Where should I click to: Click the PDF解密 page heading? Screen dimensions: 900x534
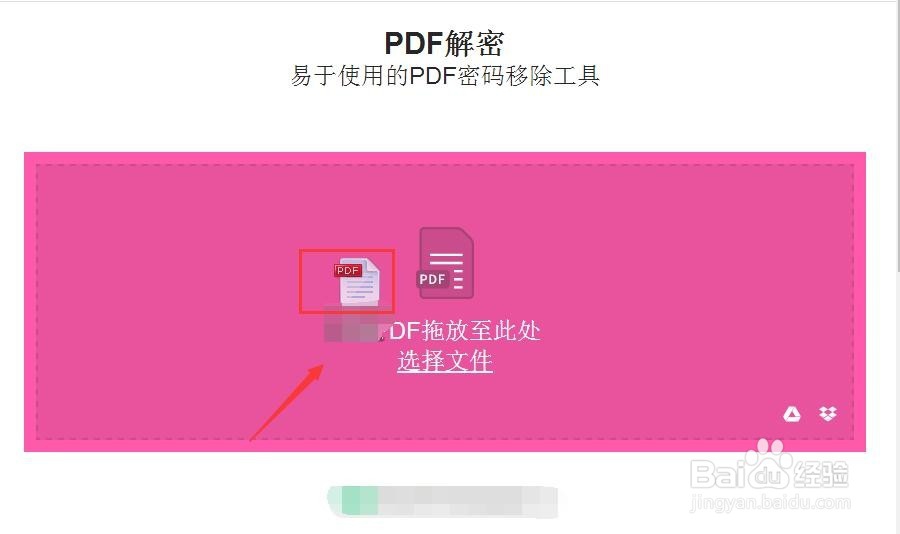click(x=445, y=43)
